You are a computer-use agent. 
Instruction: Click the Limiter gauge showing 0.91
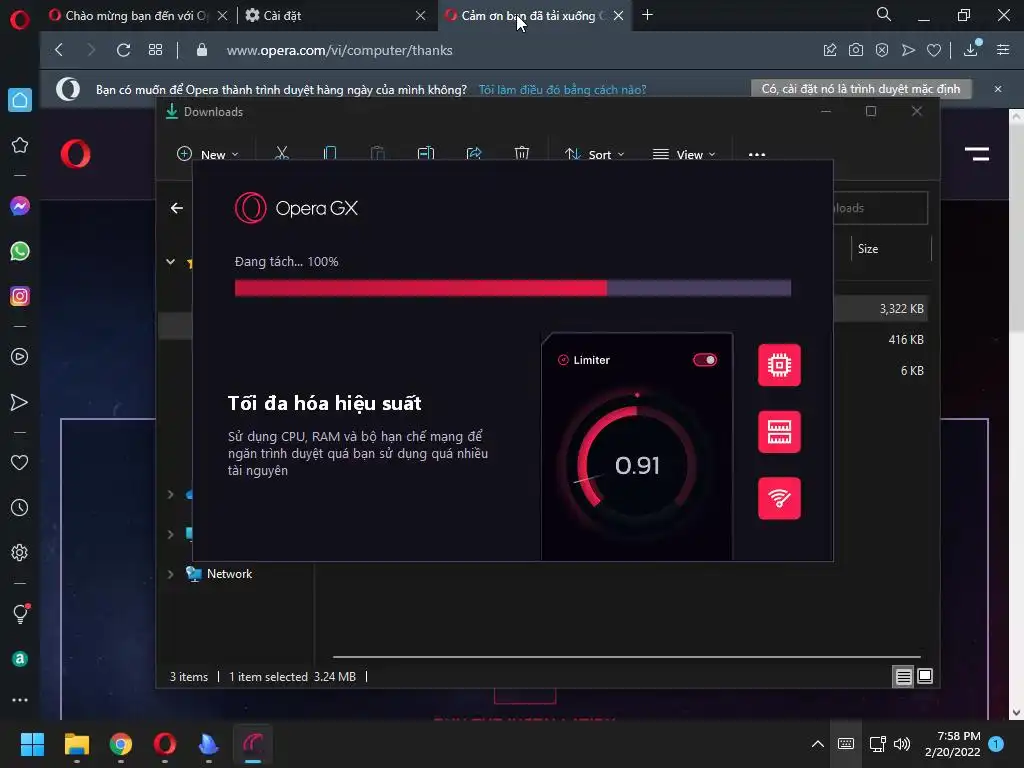click(x=637, y=465)
